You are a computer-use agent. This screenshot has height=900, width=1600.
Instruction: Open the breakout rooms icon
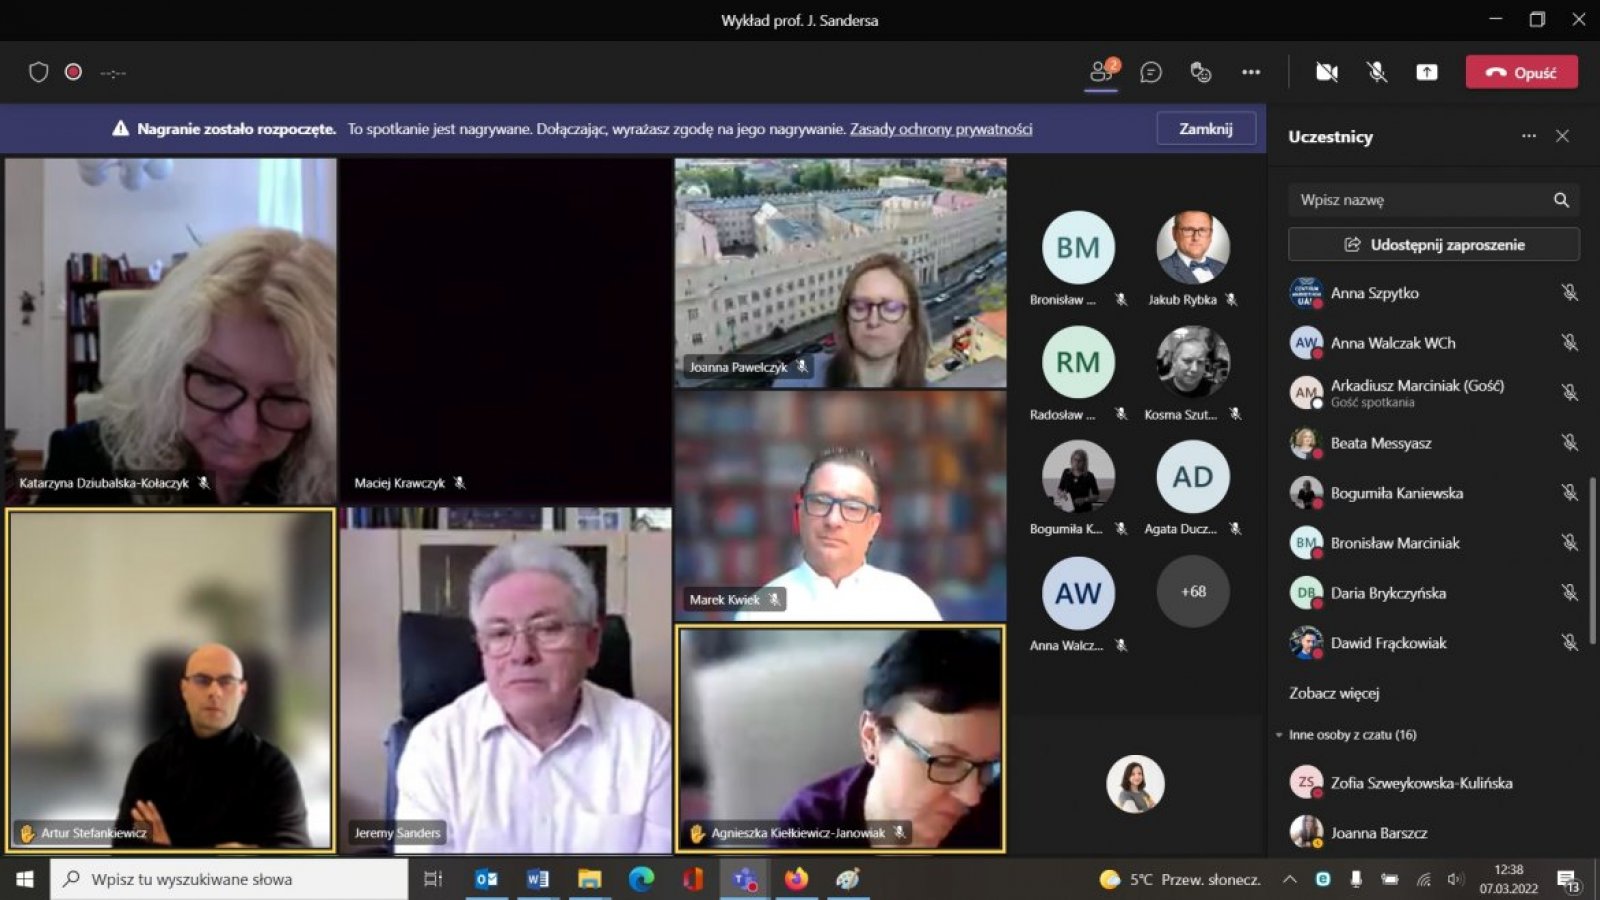[1200, 72]
